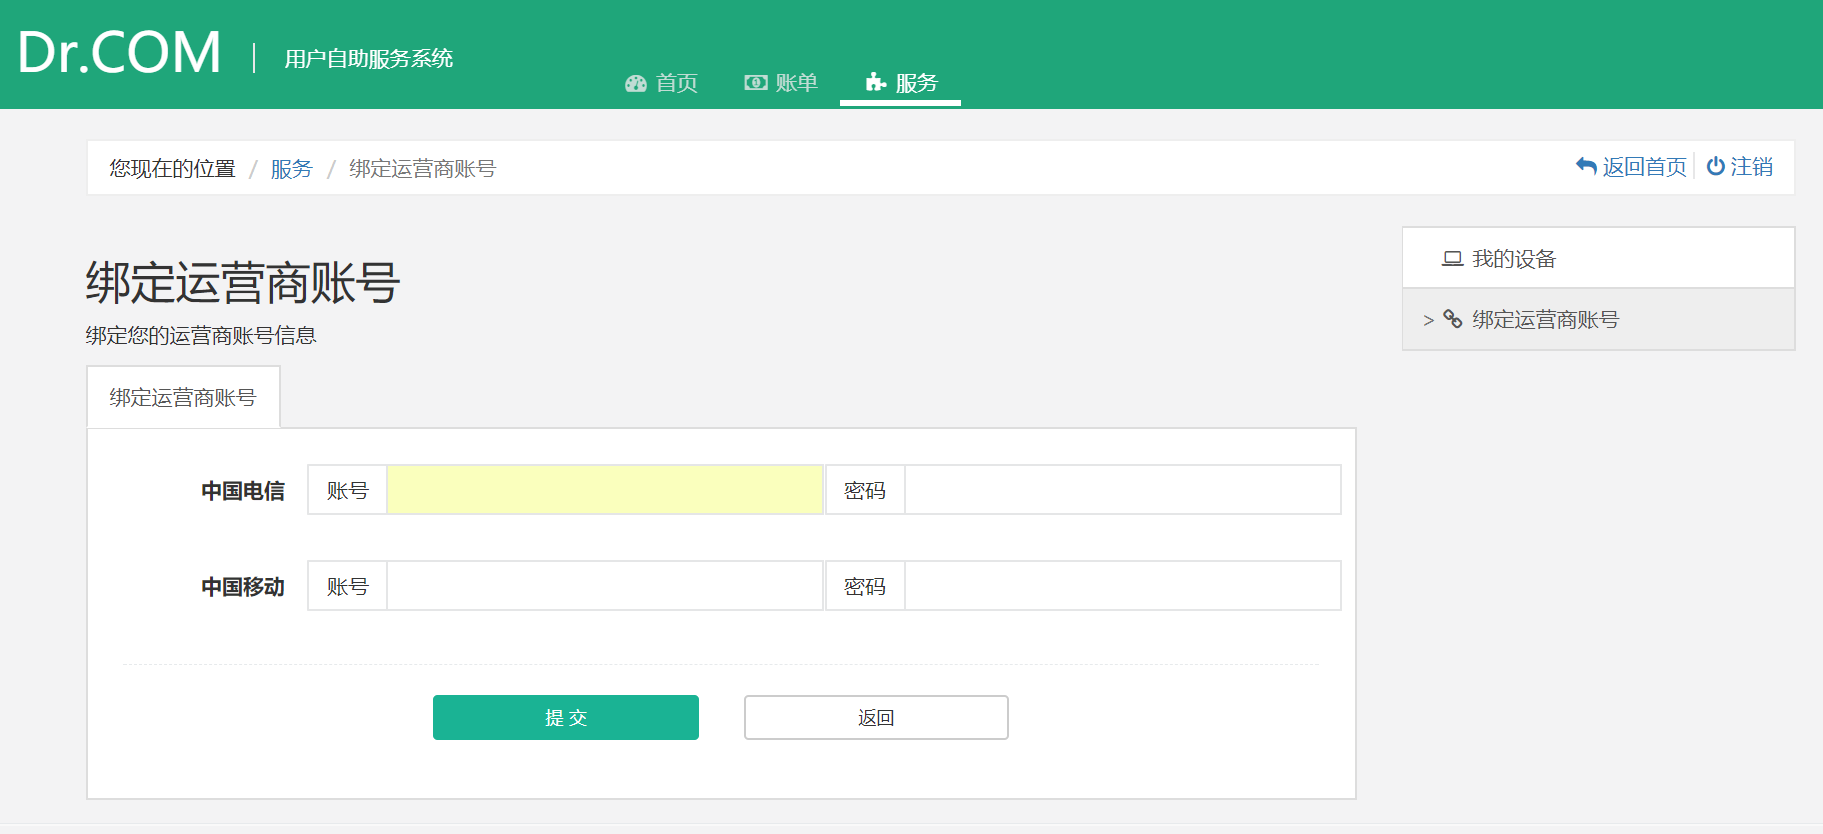Click the puzzle icon beside 服务
This screenshot has height=834, width=1823.
(x=876, y=83)
